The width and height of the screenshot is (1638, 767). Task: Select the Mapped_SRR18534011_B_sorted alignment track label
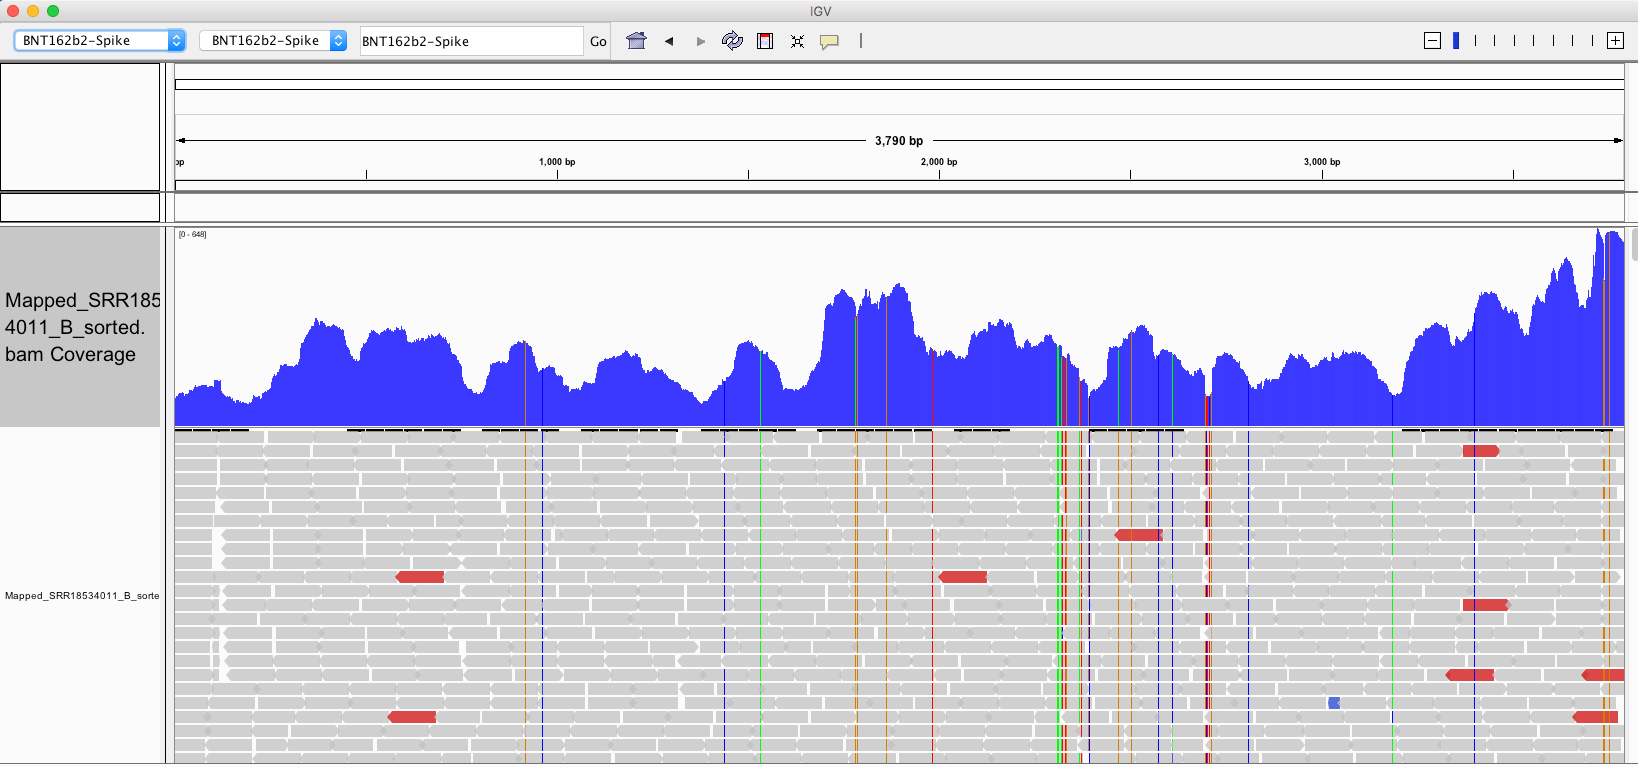tap(81, 596)
